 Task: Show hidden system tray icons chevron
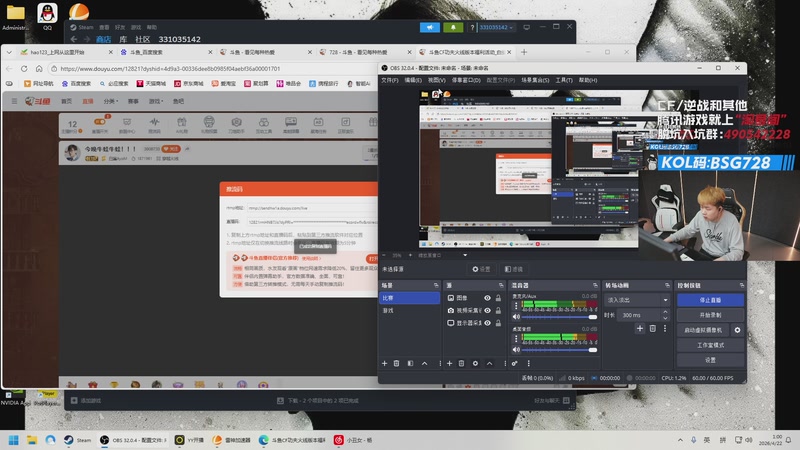pos(680,440)
